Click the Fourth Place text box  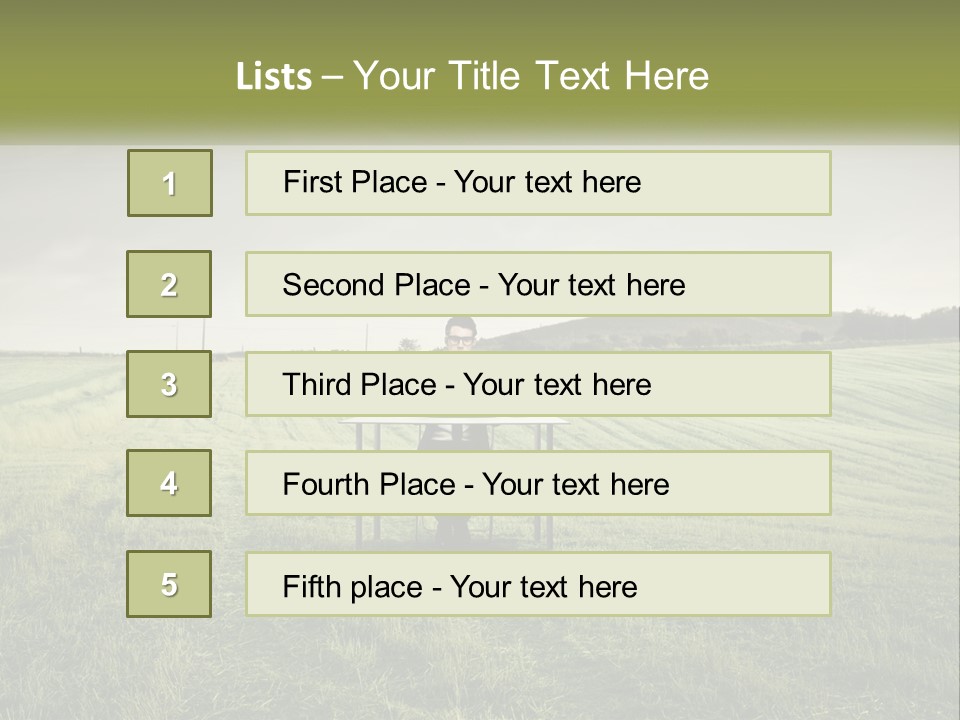click(x=538, y=483)
